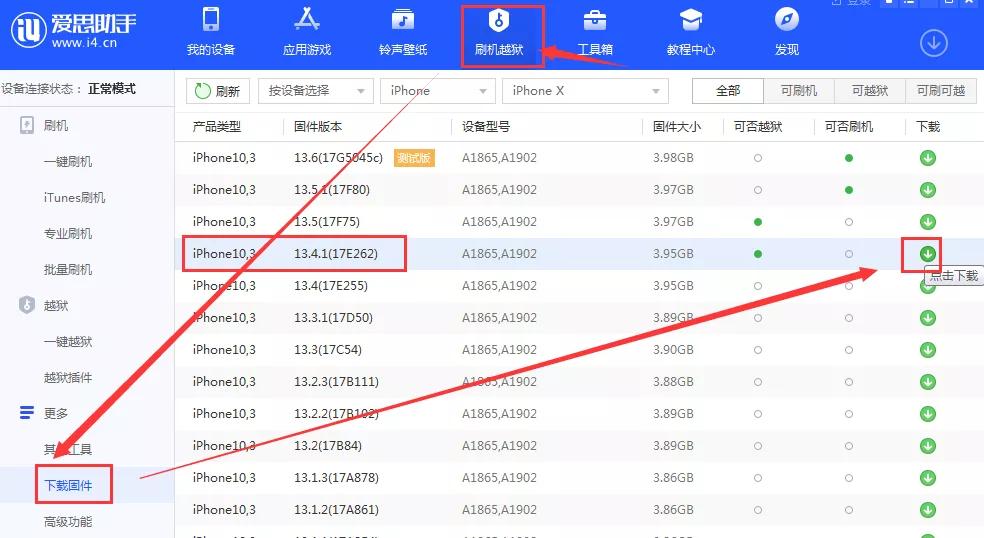Click the orange 测试版 beta tag
984x538 pixels.
414,158
